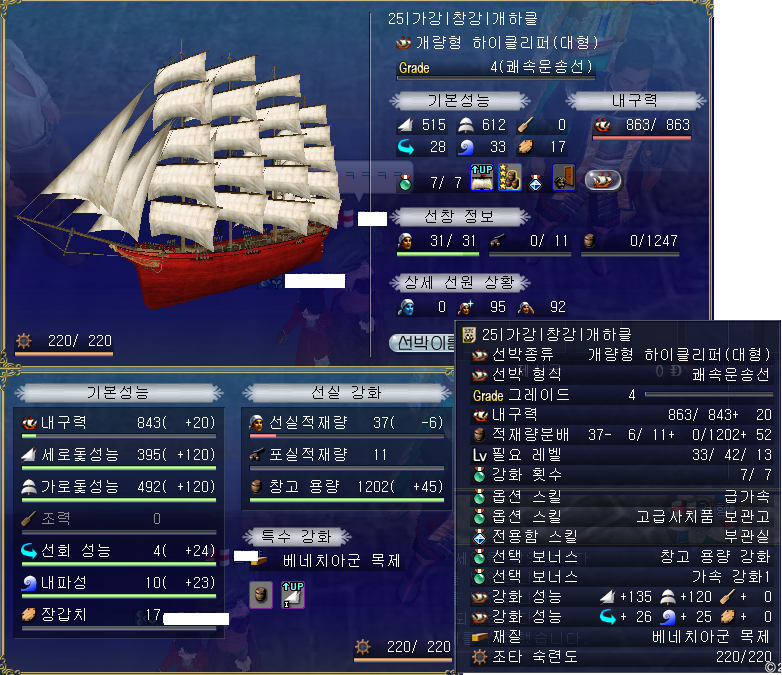Image resolution: width=782 pixels, height=675 pixels.
Task: Click the sail UP icon under 특수 강화
Action: coord(293,595)
